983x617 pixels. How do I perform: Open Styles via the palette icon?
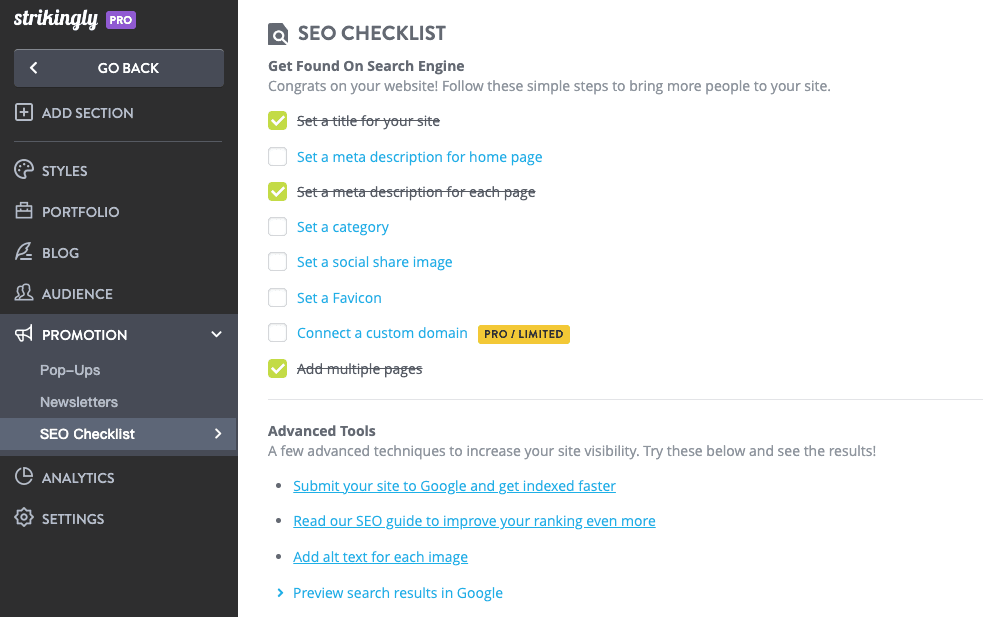click(24, 170)
